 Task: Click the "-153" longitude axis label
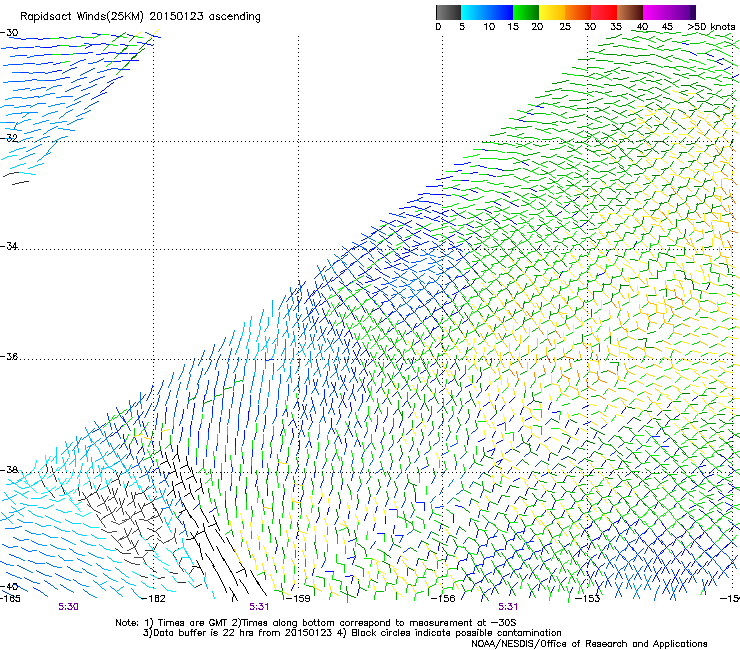click(x=588, y=599)
